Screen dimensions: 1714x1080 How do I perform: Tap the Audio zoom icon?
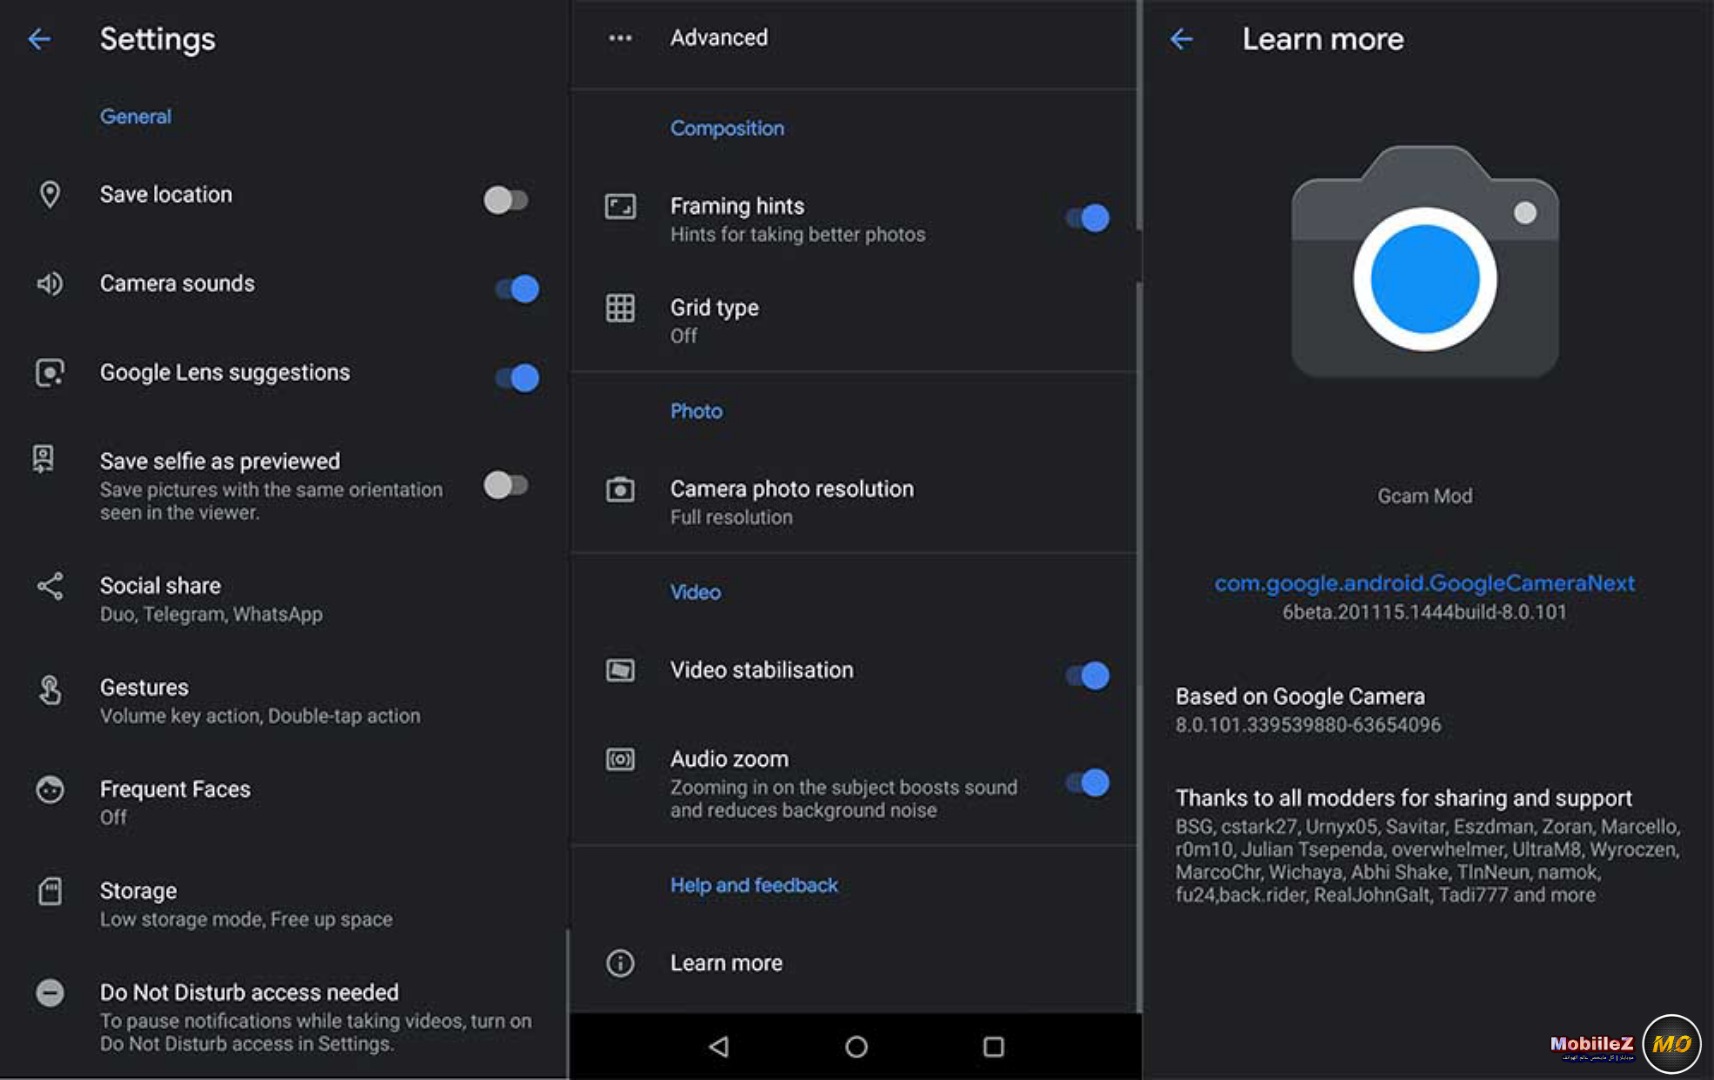pyautogui.click(x=620, y=760)
